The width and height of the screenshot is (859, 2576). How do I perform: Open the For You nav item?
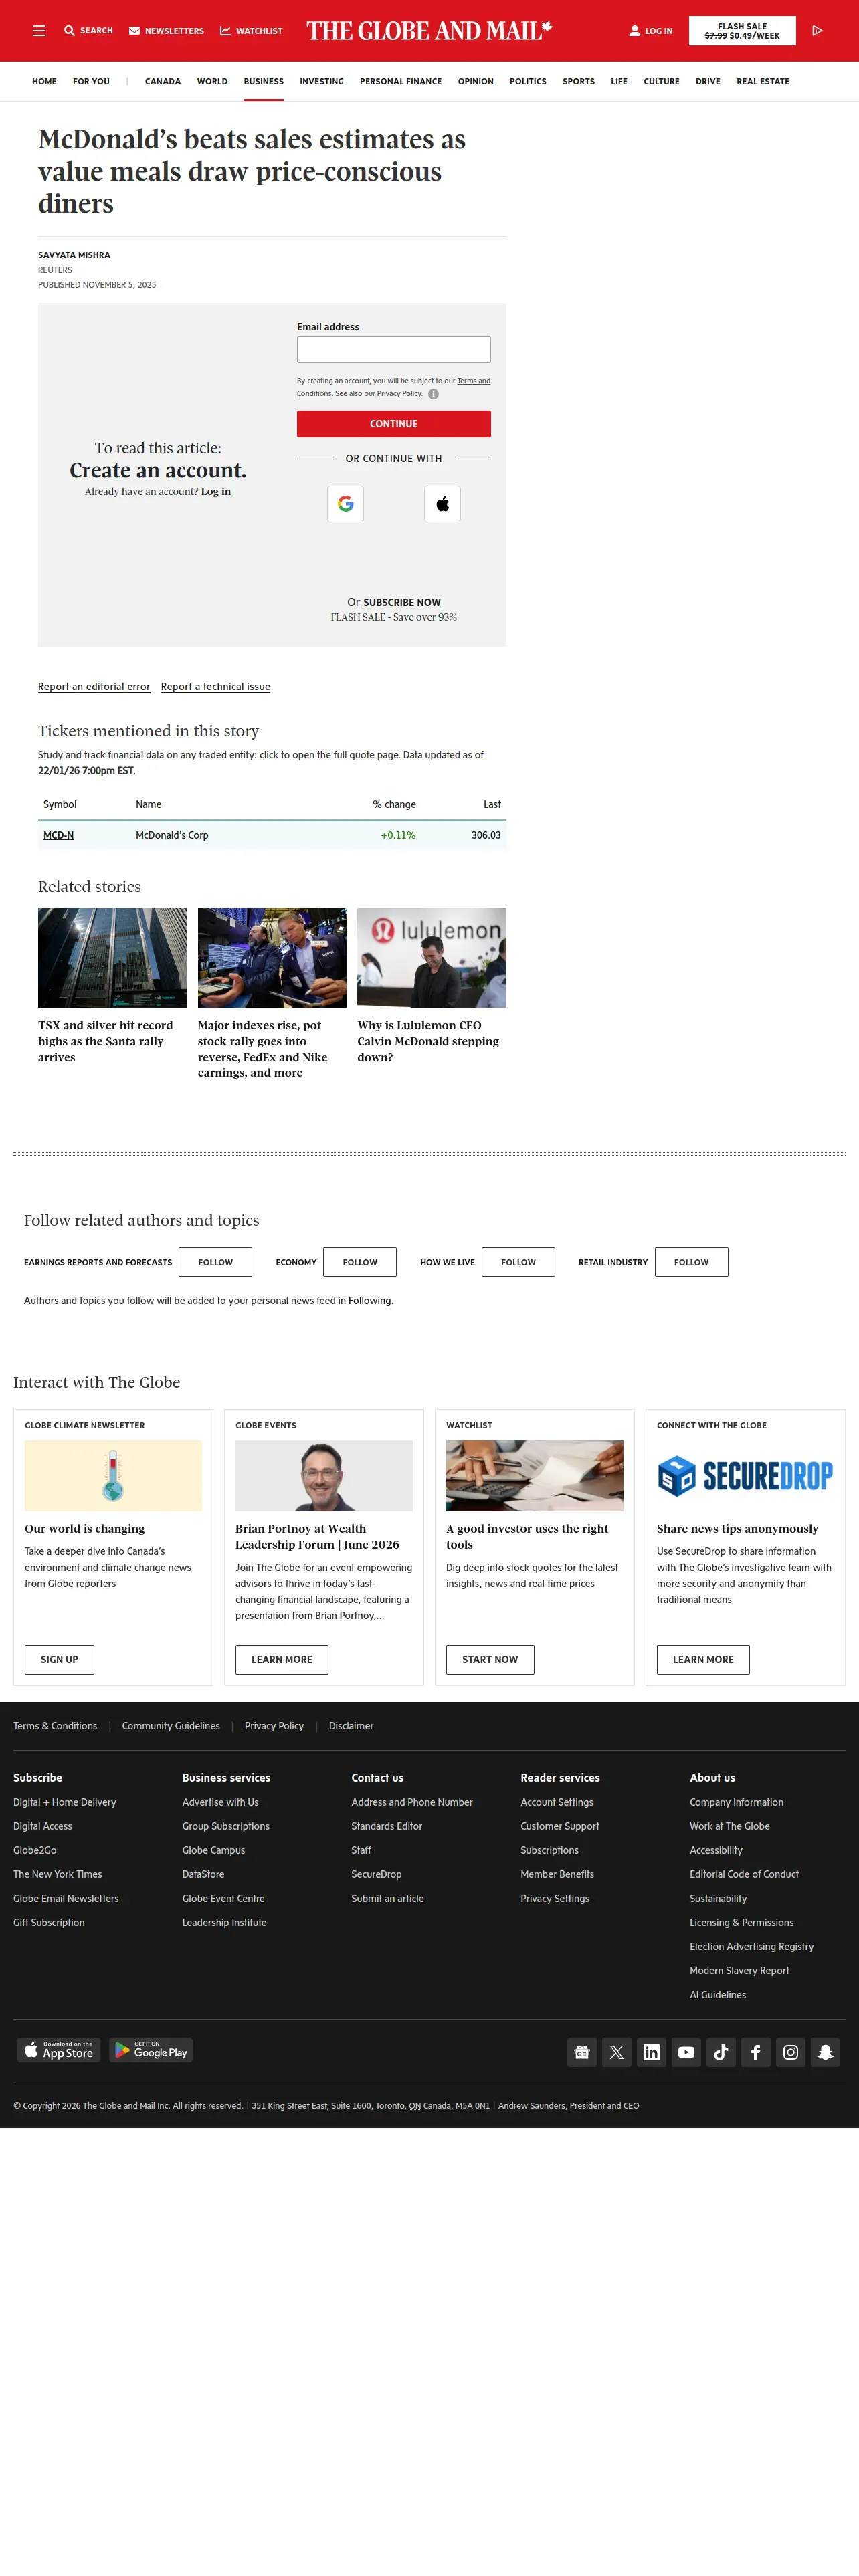tap(91, 81)
